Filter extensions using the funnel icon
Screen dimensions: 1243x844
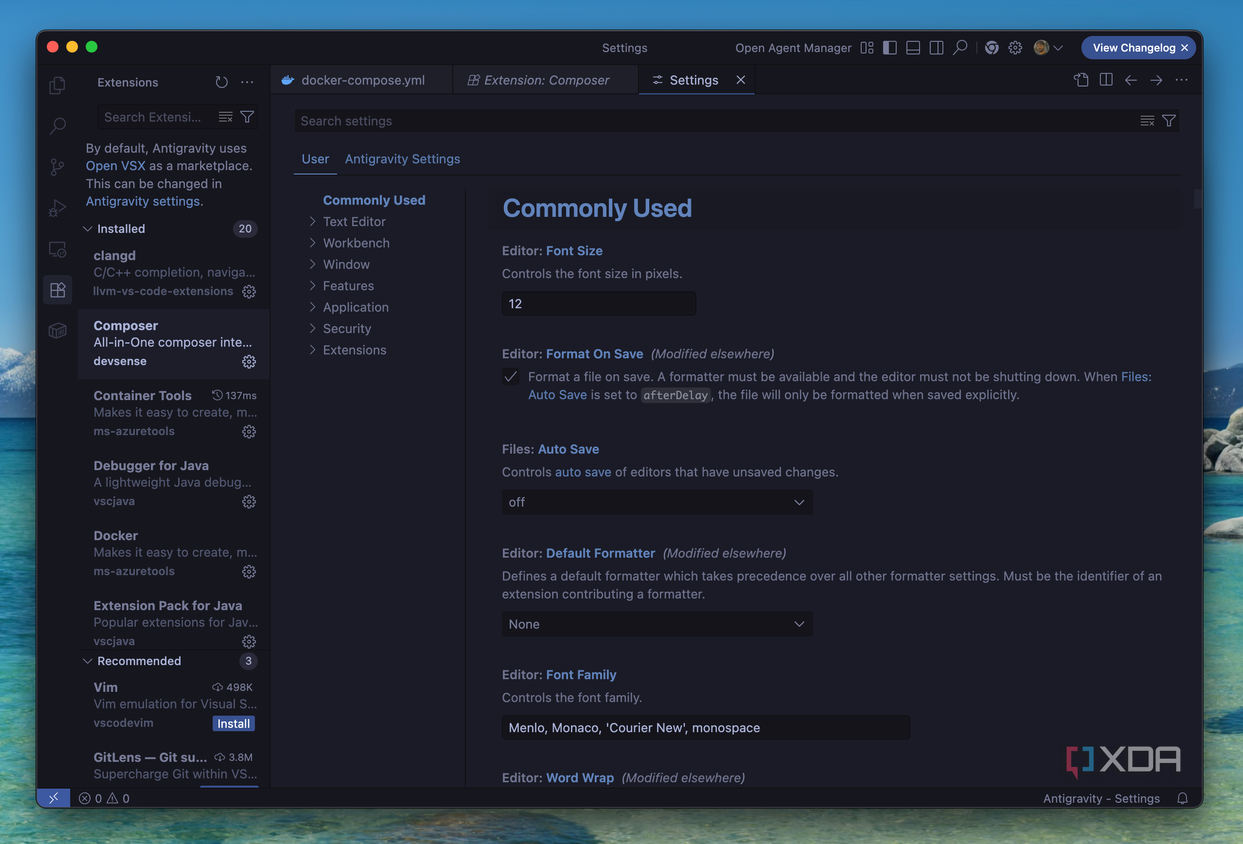pyautogui.click(x=247, y=117)
